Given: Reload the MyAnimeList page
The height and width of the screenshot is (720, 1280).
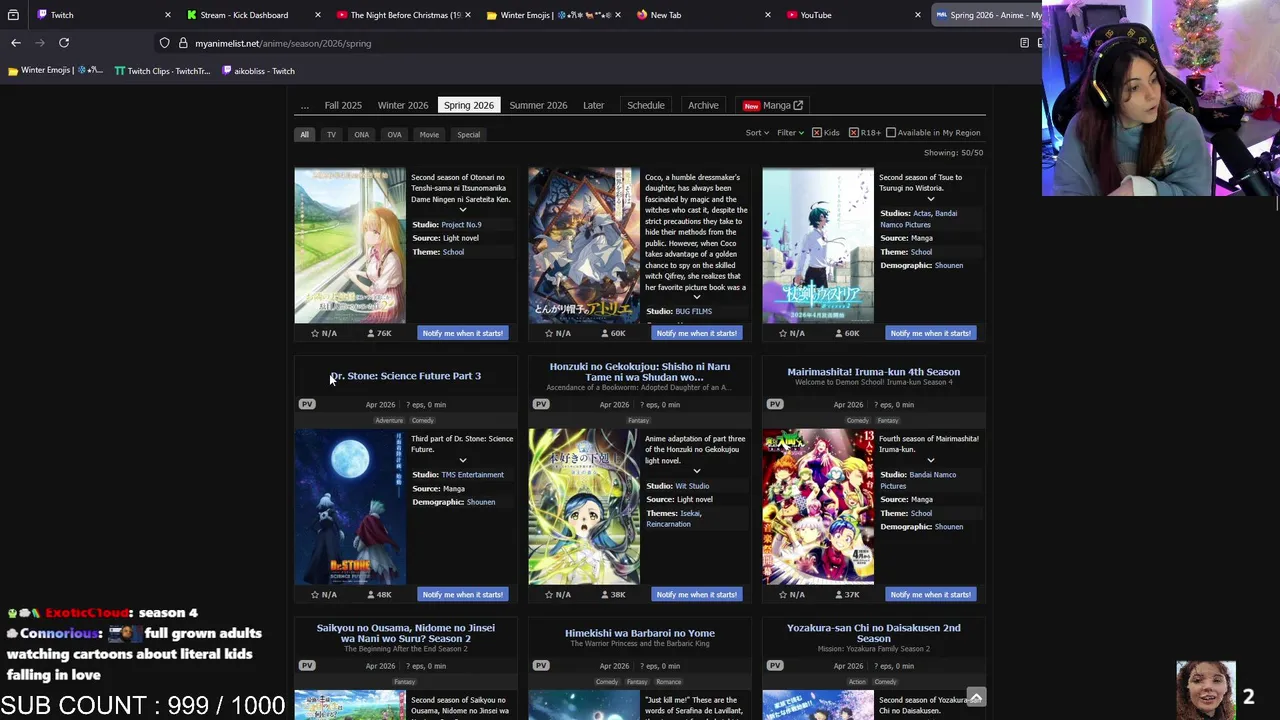Looking at the screenshot, I should (x=64, y=43).
